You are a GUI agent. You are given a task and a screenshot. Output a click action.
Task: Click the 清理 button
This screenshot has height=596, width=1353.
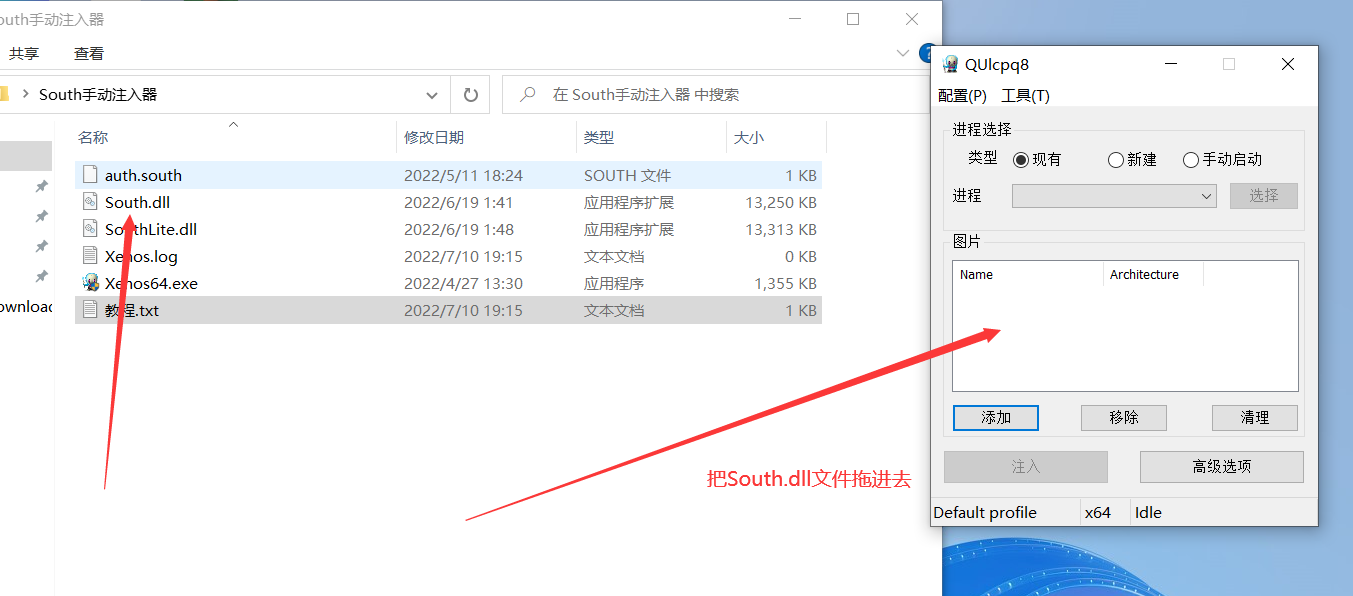(x=1255, y=418)
